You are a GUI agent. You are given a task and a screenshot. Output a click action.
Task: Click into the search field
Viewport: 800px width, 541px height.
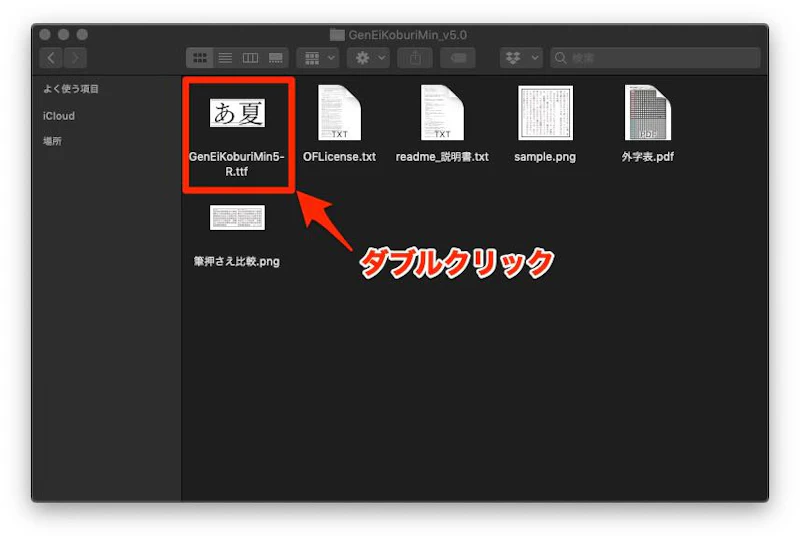point(656,58)
